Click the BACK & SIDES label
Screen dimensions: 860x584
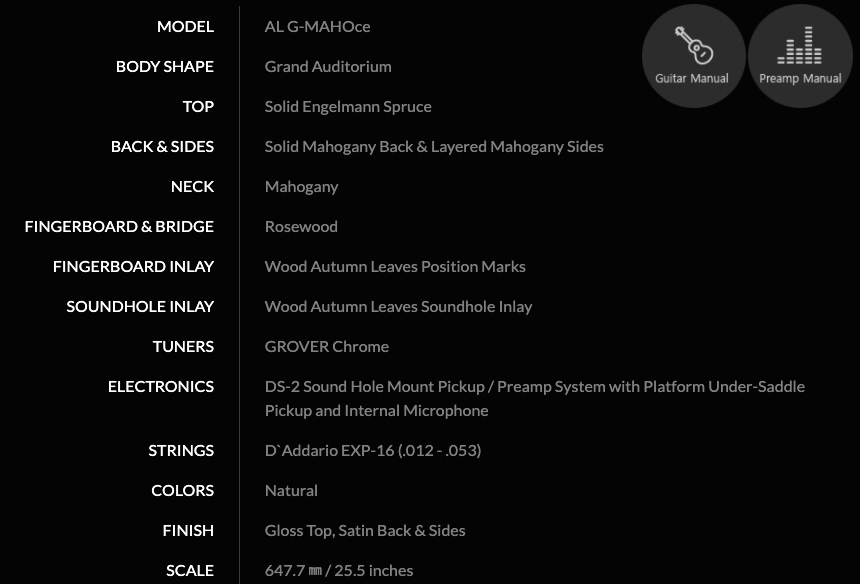coord(162,146)
